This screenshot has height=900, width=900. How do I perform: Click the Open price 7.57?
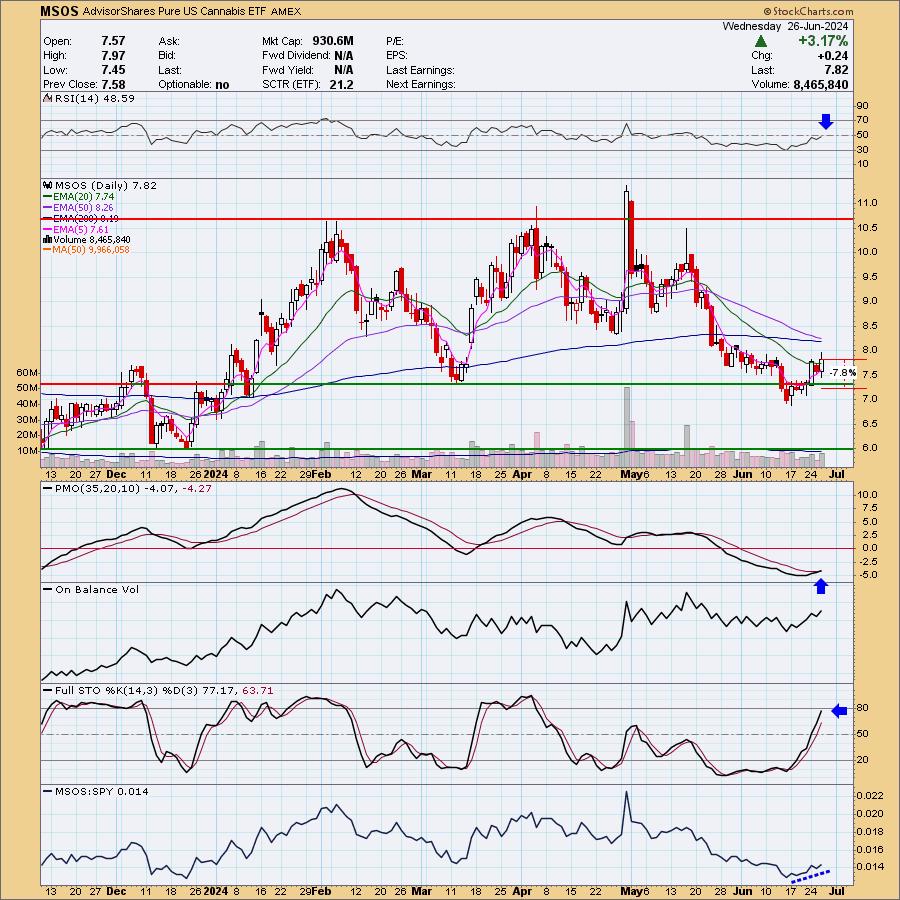[113, 41]
